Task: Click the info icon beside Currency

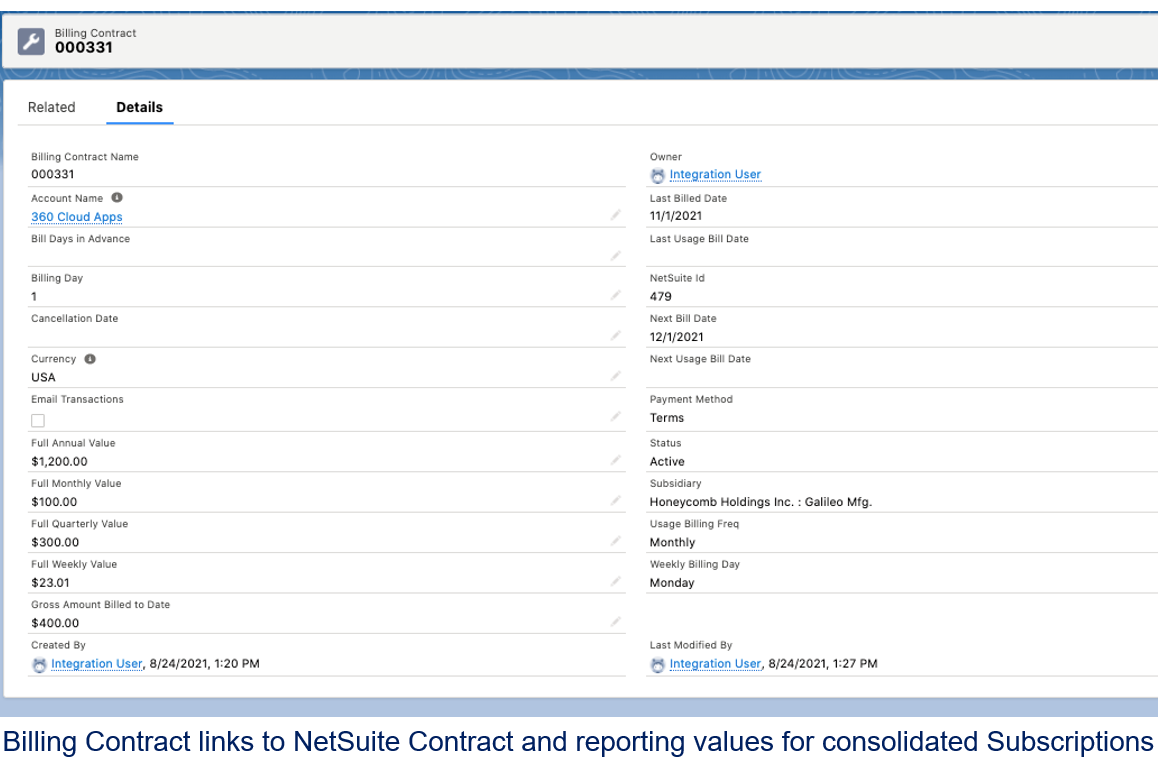Action: (90, 359)
